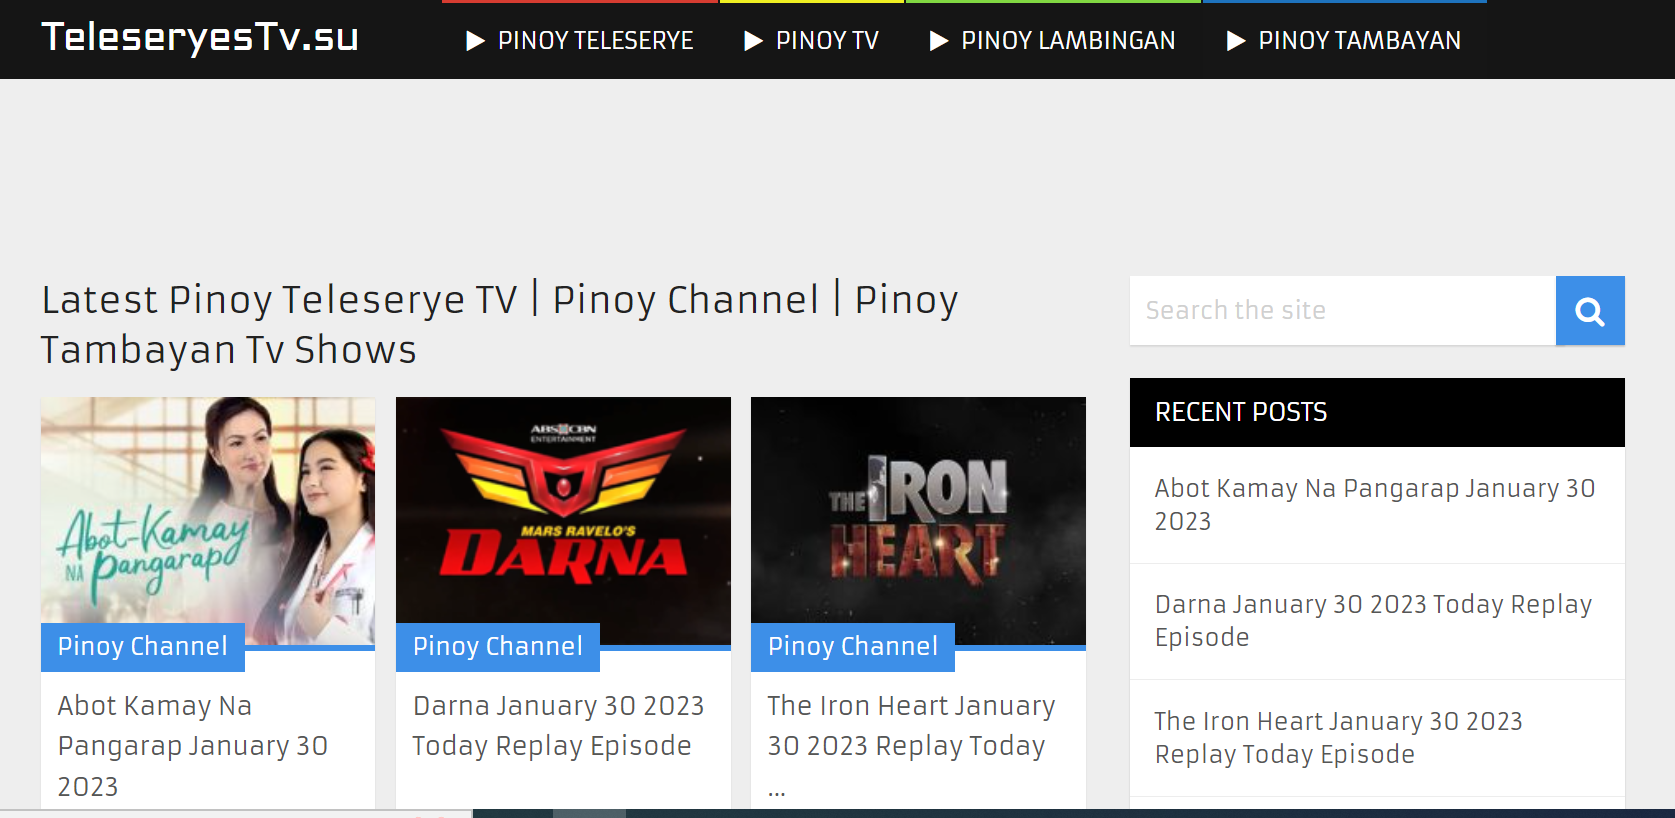Image resolution: width=1675 pixels, height=818 pixels.
Task: Click the search magnifier button
Action: 1590,311
